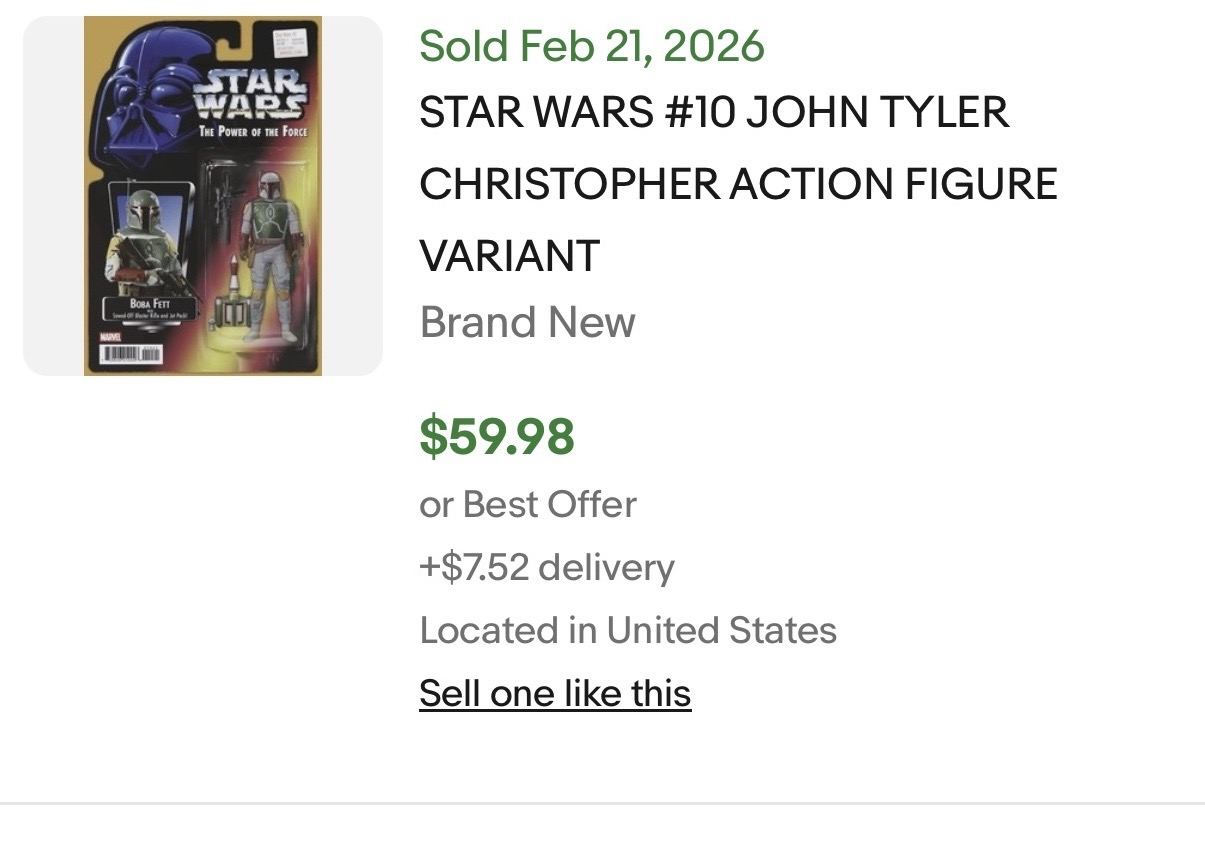Click "Located in United States" text
The height and width of the screenshot is (848, 1205).
(628, 630)
